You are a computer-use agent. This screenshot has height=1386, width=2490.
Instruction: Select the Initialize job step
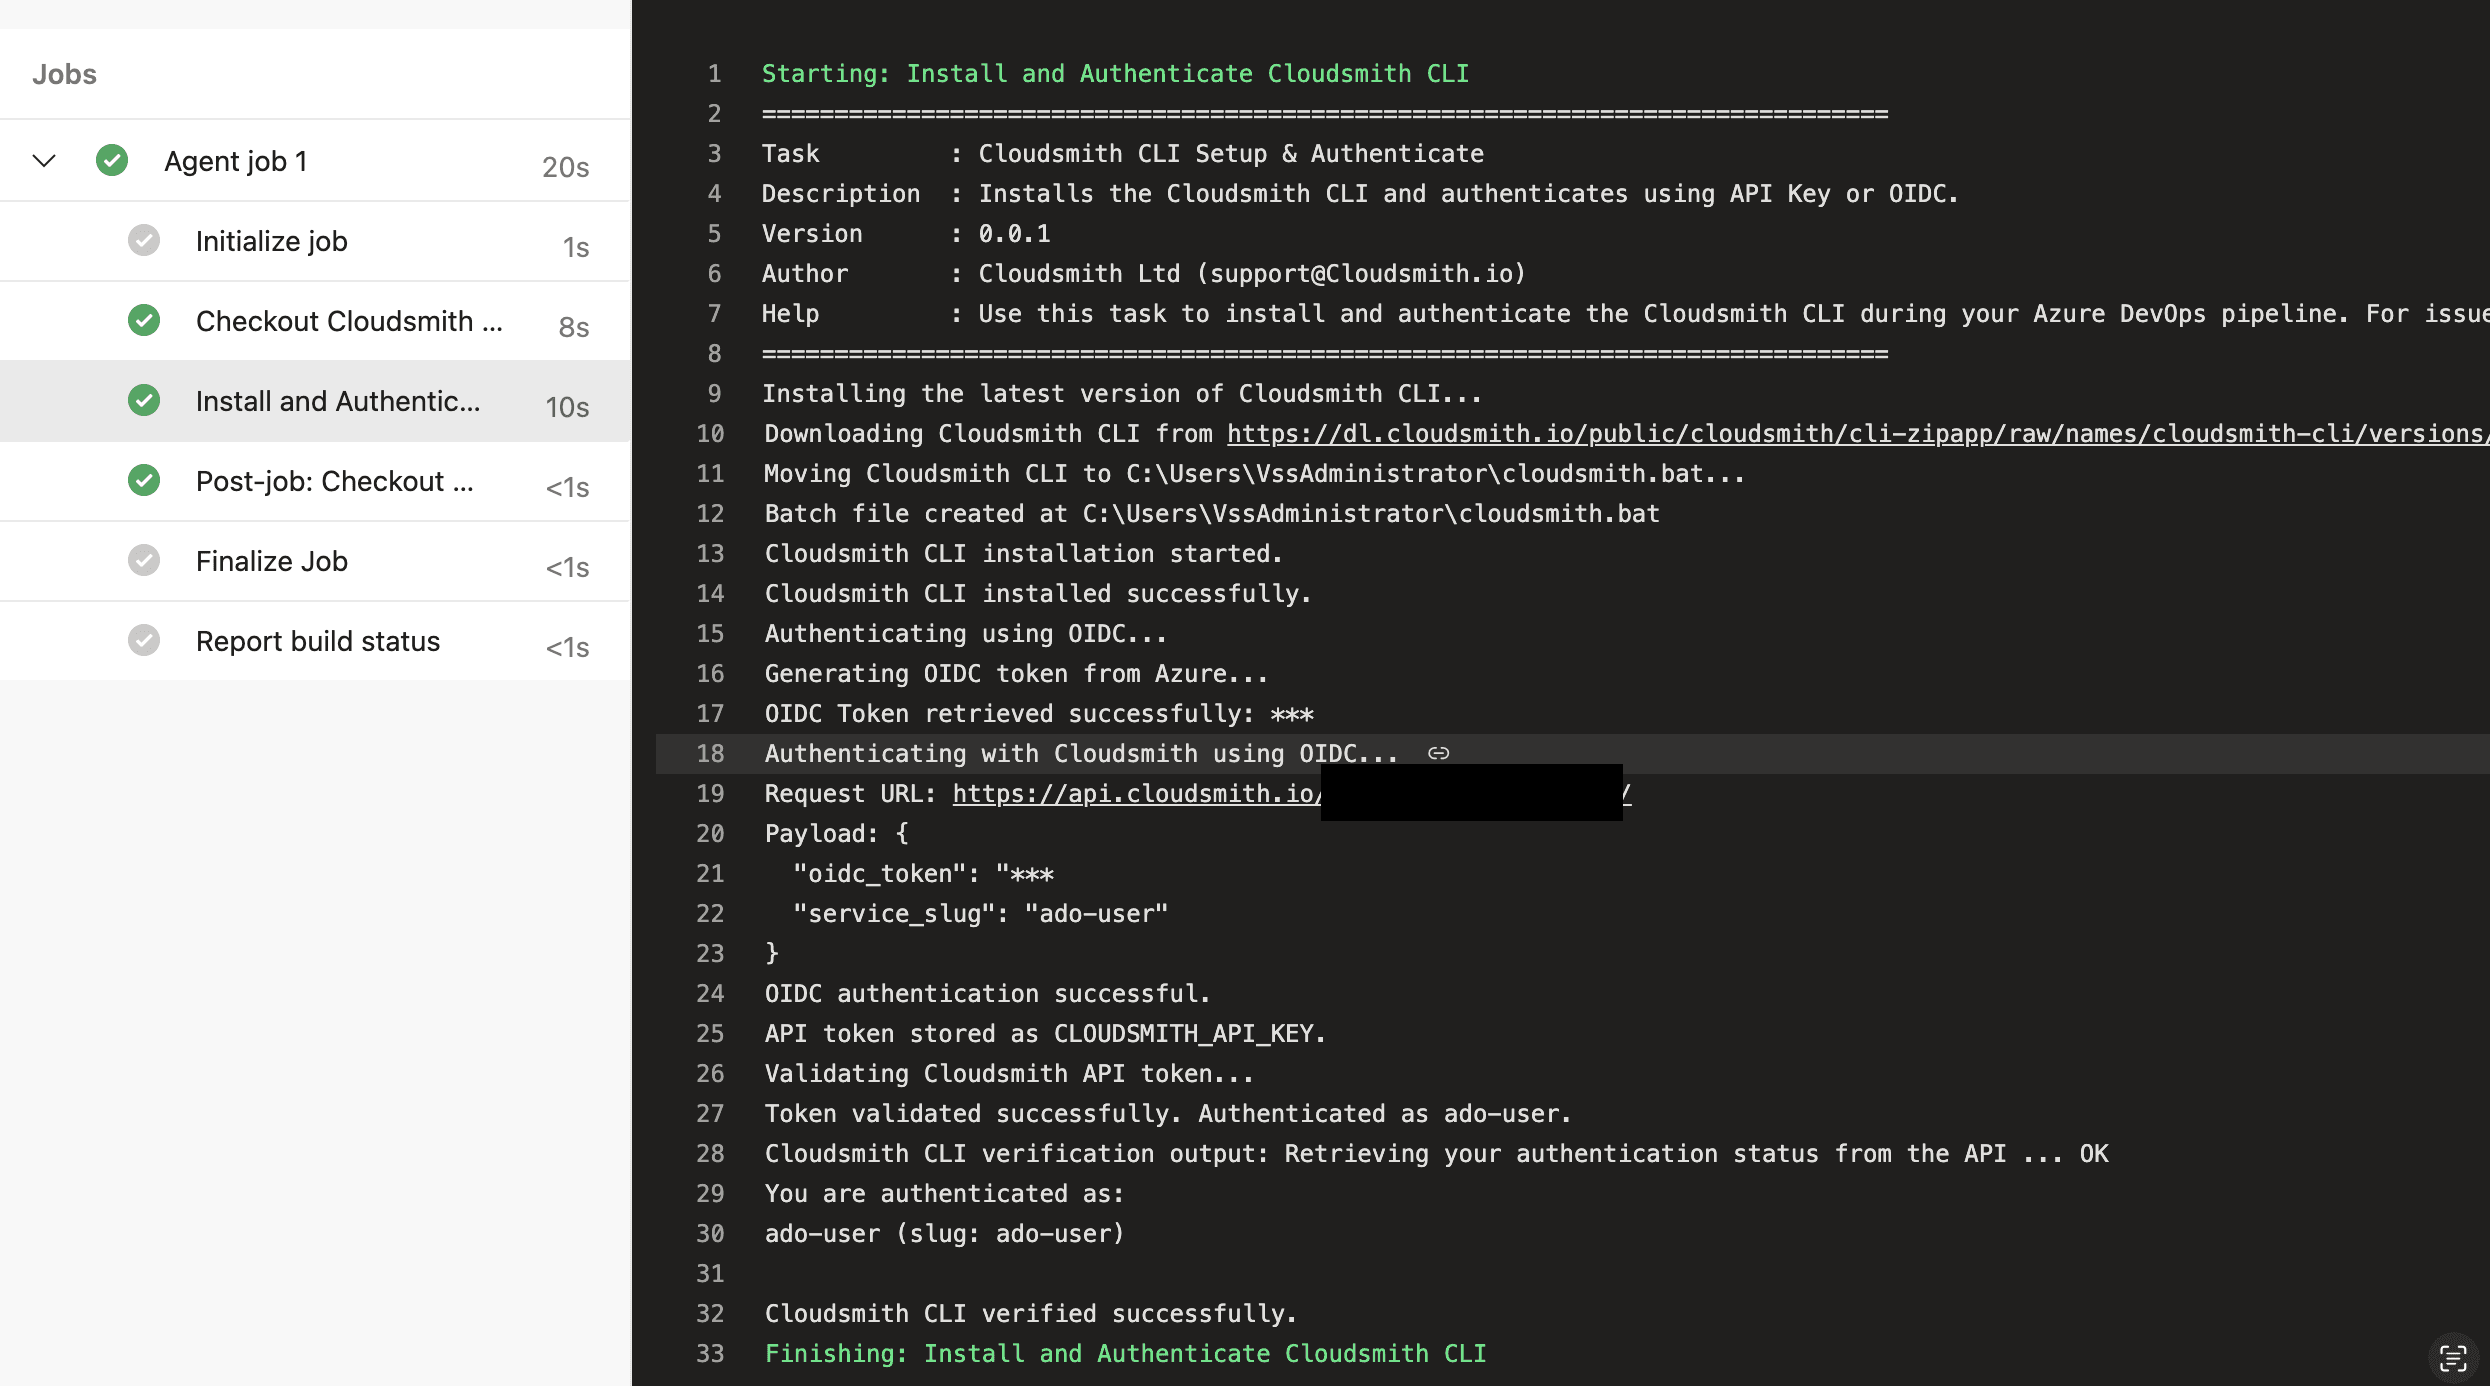coord(271,240)
